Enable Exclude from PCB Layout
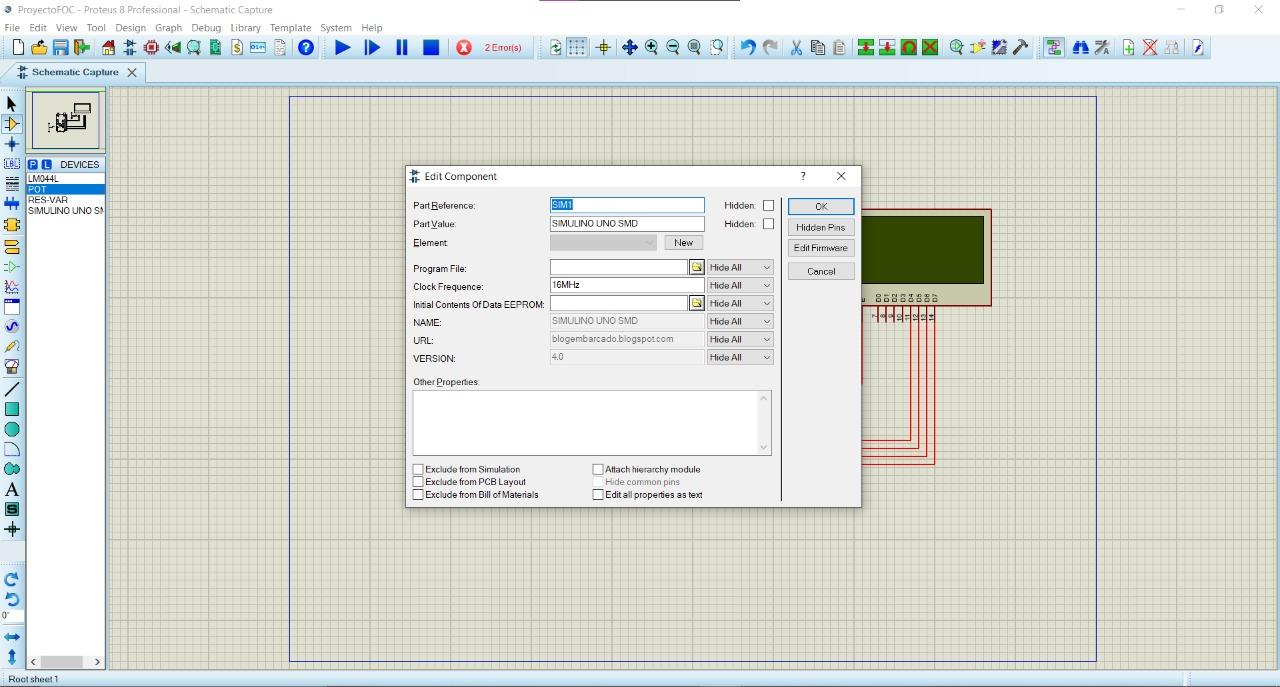This screenshot has height=687, width=1280. coord(418,482)
